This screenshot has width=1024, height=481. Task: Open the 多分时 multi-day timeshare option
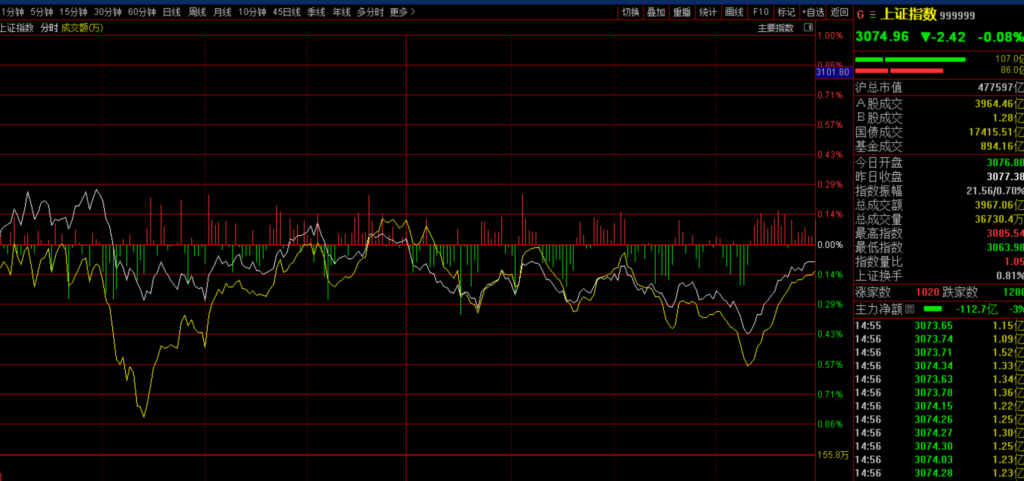pos(371,12)
